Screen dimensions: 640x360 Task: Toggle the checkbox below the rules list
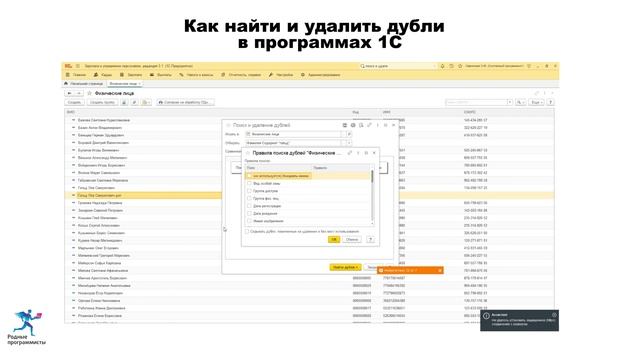tap(247, 231)
